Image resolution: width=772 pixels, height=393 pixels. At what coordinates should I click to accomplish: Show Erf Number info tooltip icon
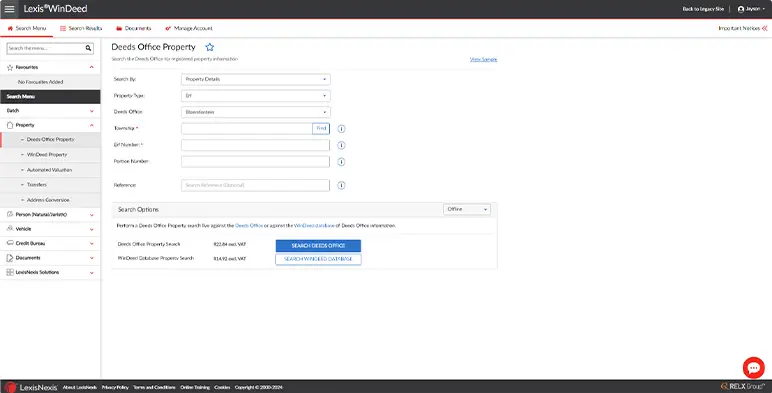(x=341, y=145)
